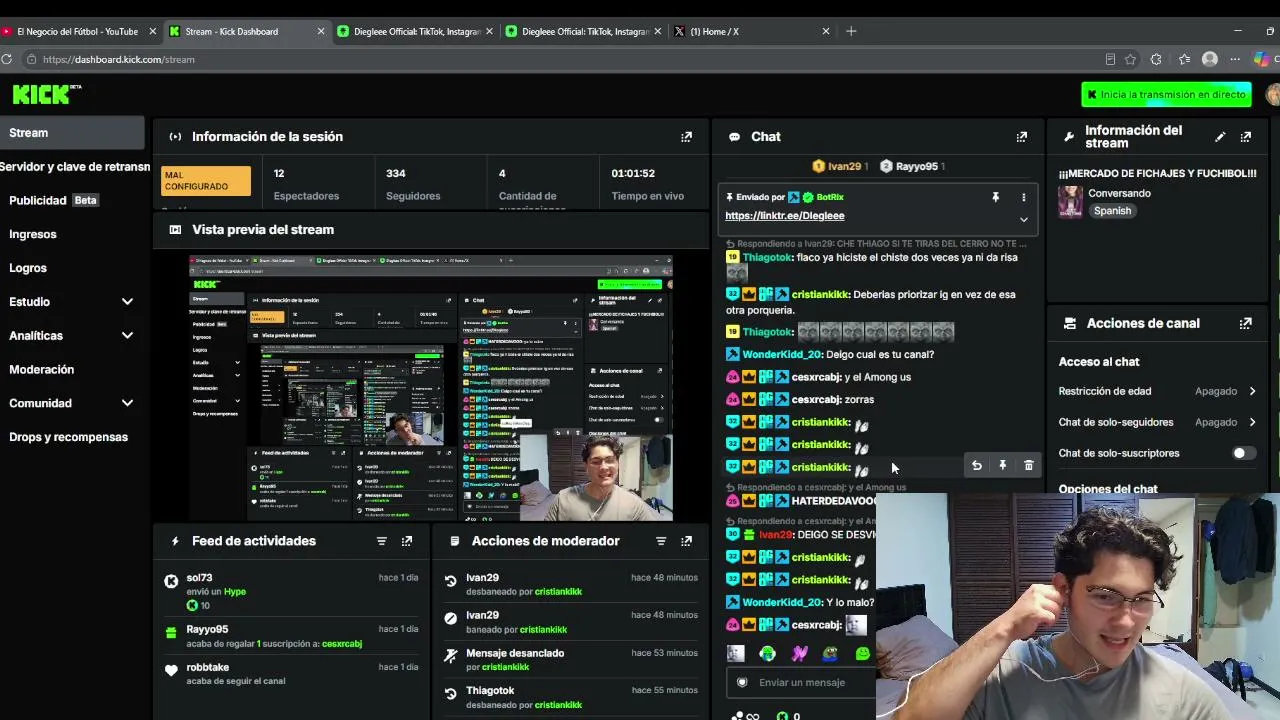Switch to the (1) Home / X tab
The image size is (1280, 720).
pos(752,31)
